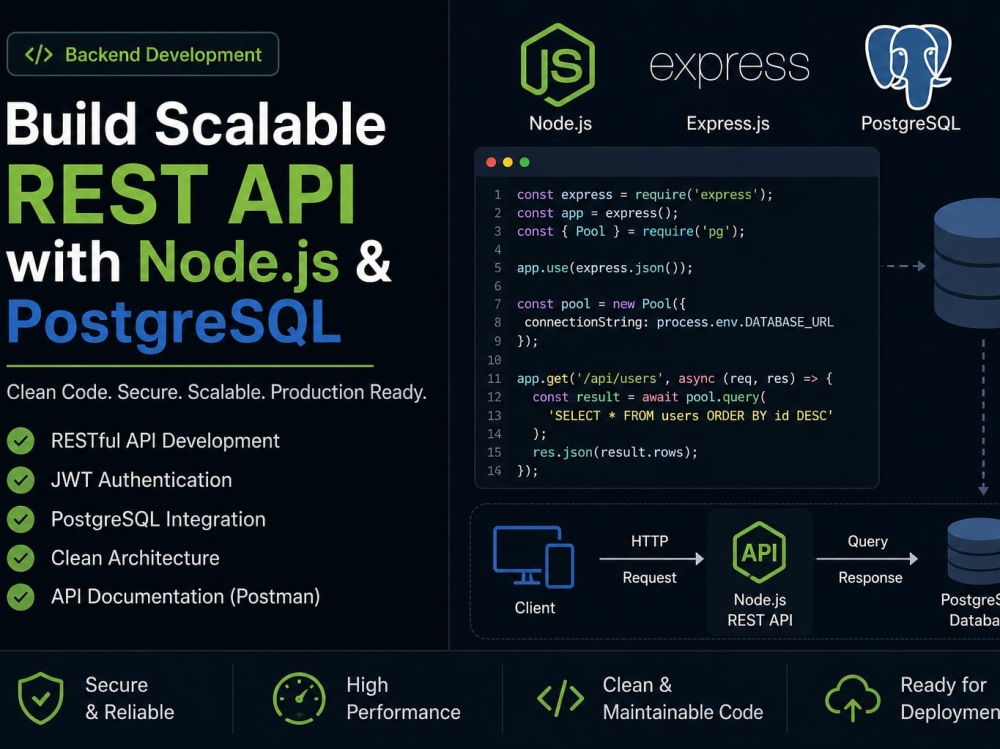Viewport: 1000px width, 749px height.
Task: Click the PostgreSQL elephant logo
Action: click(908, 66)
